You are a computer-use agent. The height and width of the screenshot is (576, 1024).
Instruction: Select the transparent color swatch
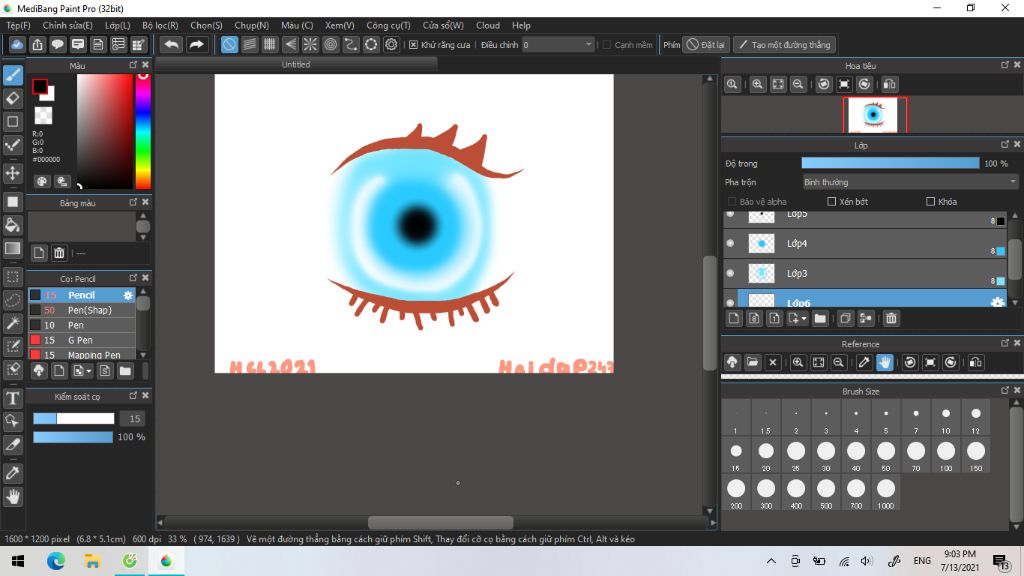click(x=43, y=116)
